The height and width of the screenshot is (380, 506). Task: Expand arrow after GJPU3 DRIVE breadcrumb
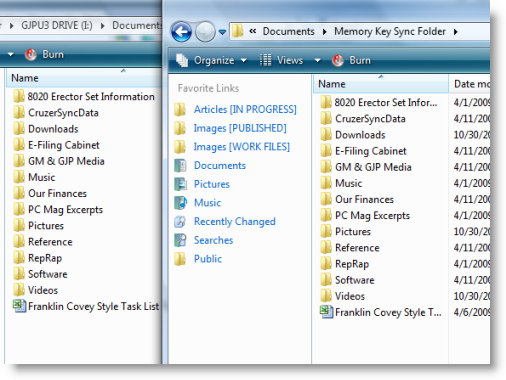point(103,26)
